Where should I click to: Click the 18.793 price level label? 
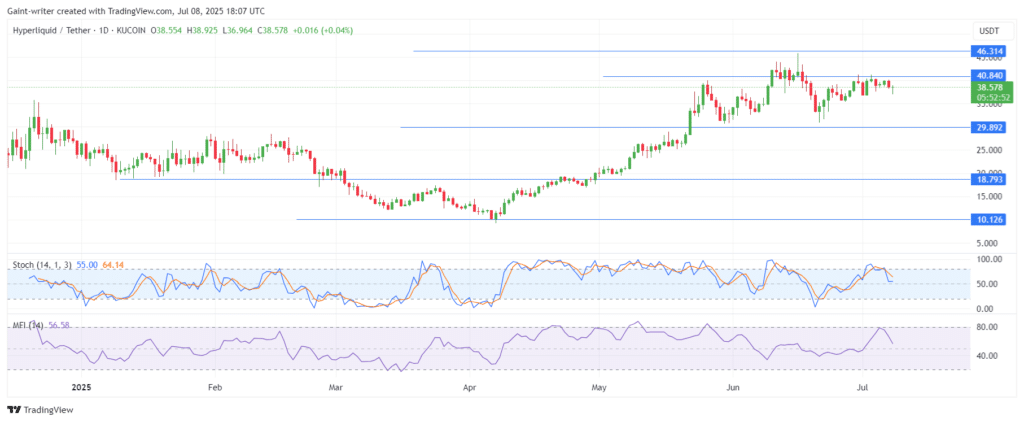point(987,179)
